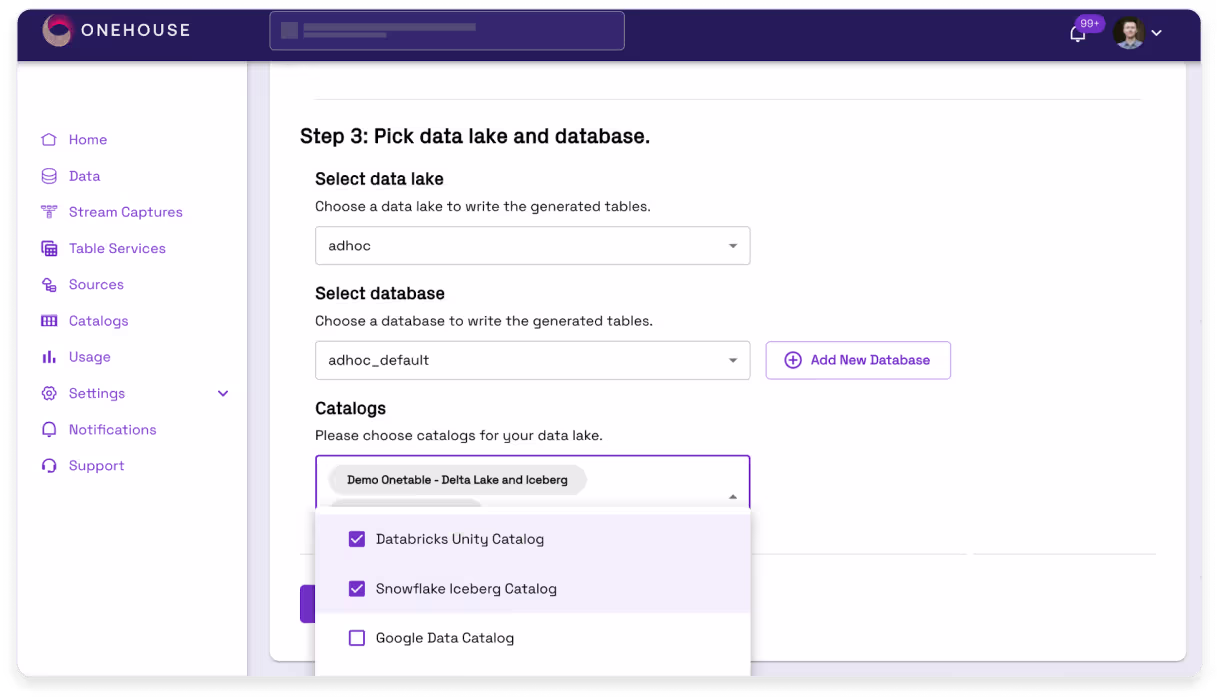Click the Table Services icon
The width and height of the screenshot is (1217, 699).
click(49, 248)
